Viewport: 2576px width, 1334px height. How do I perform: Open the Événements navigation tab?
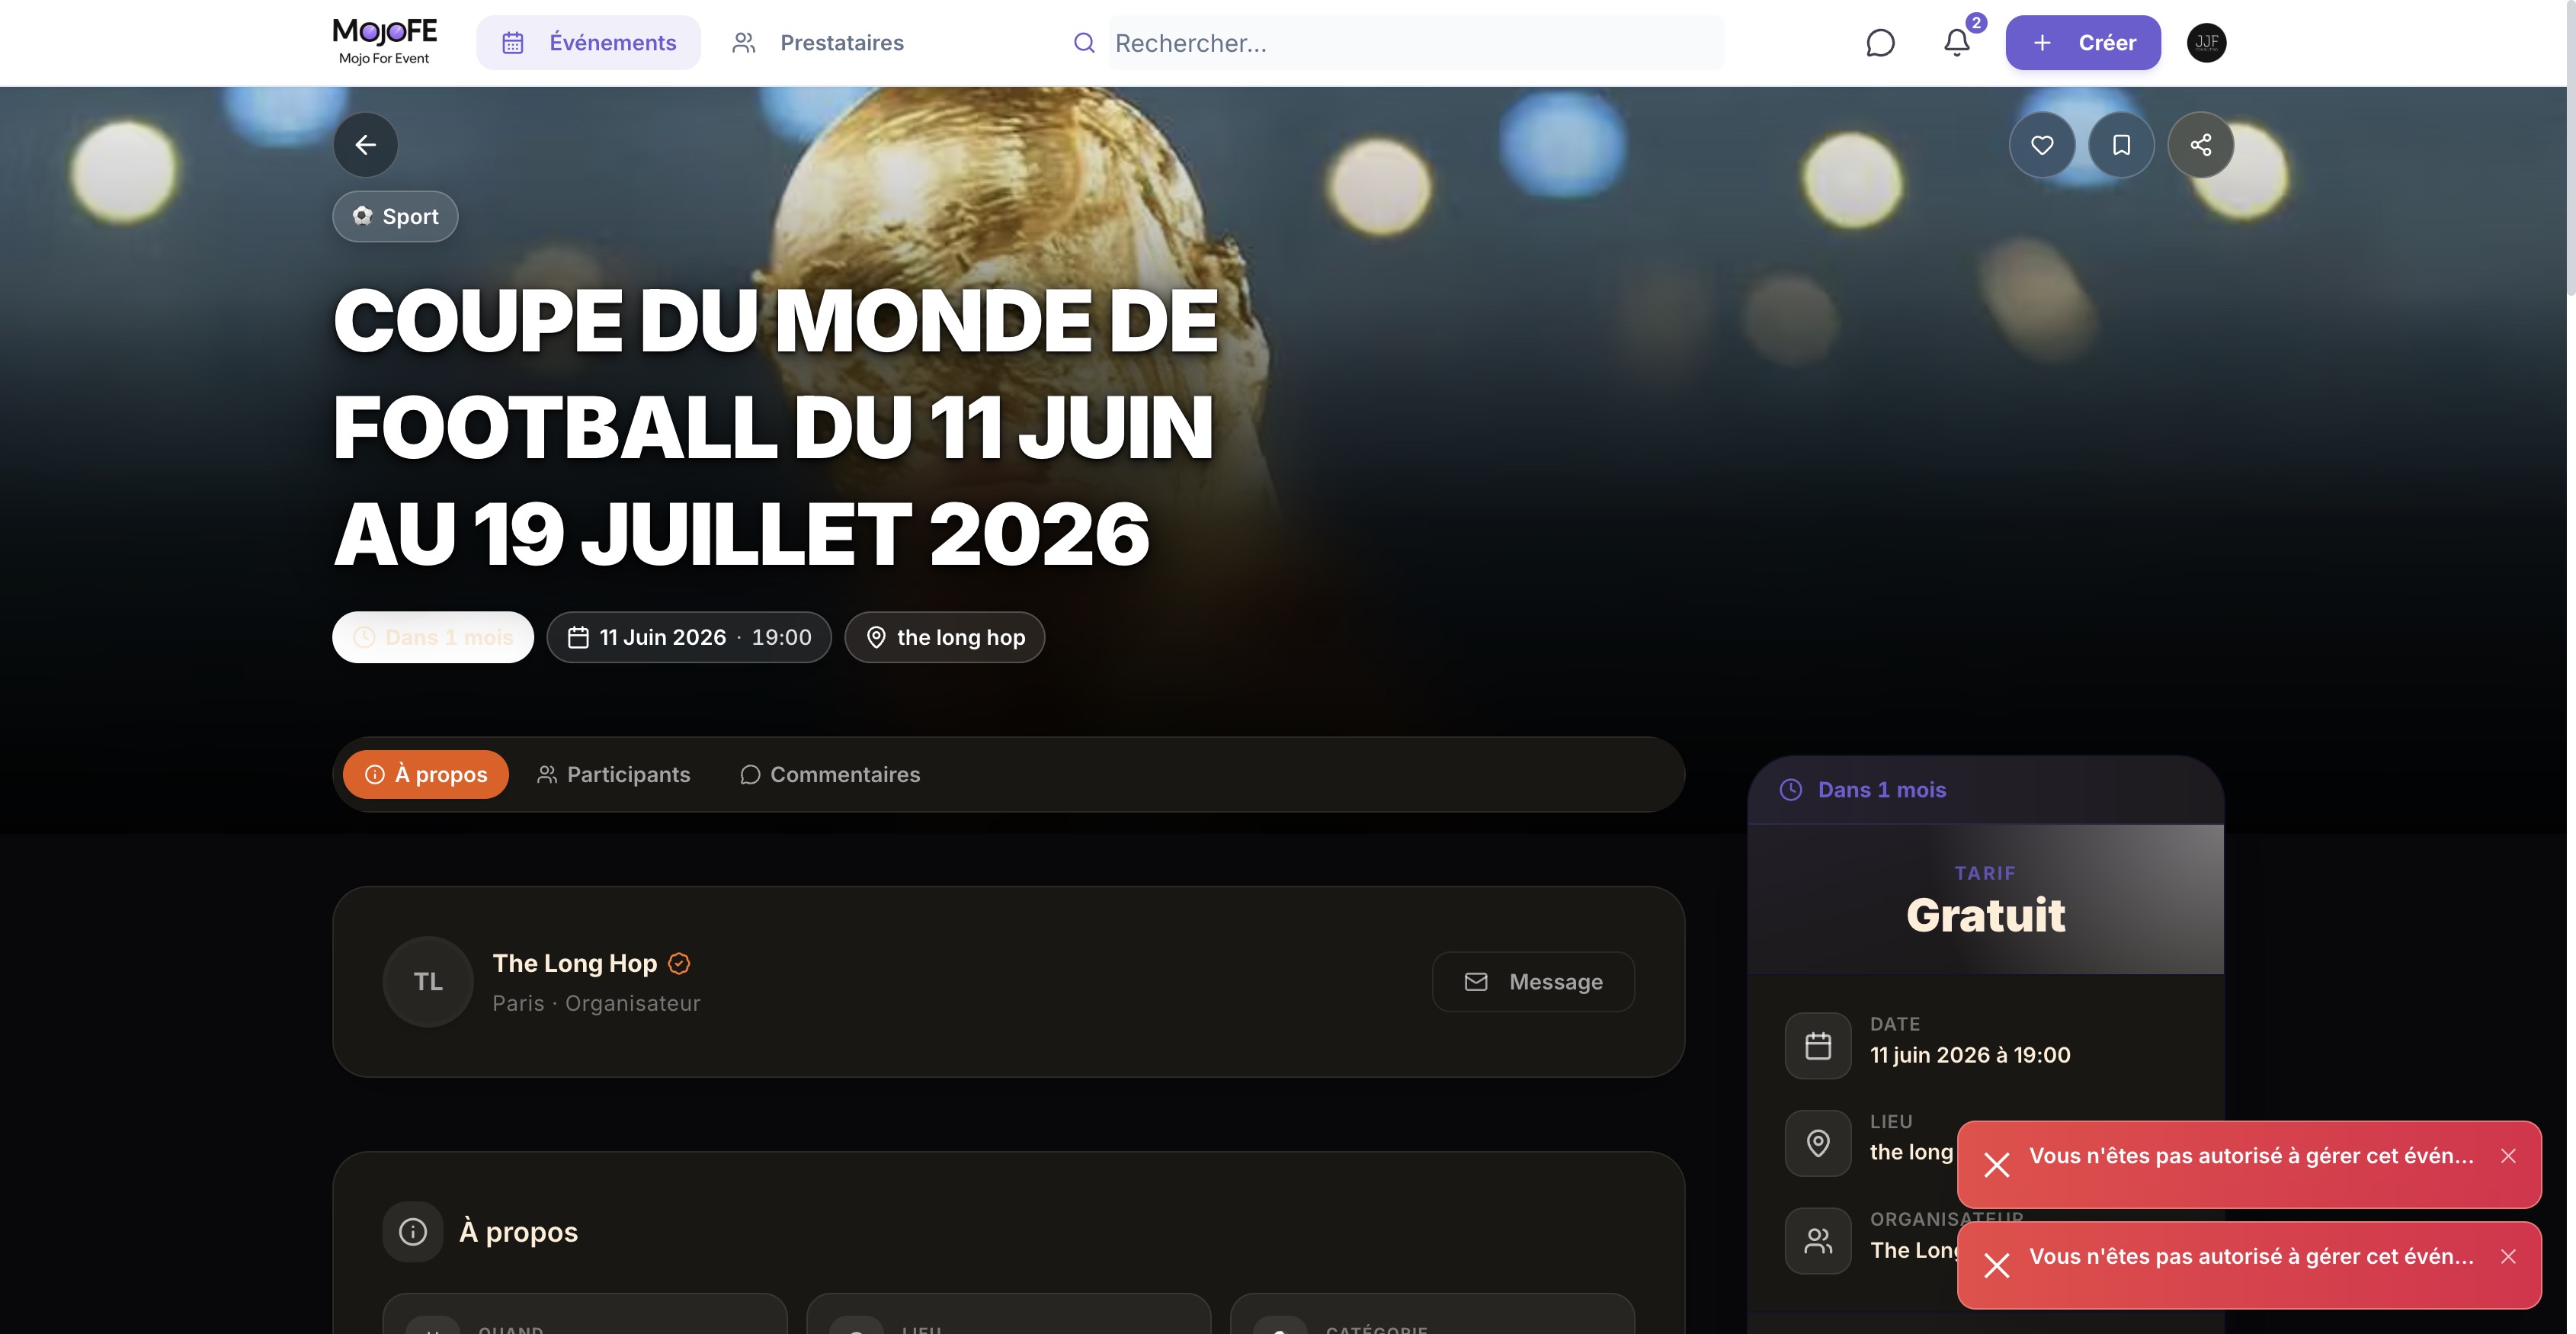point(588,43)
